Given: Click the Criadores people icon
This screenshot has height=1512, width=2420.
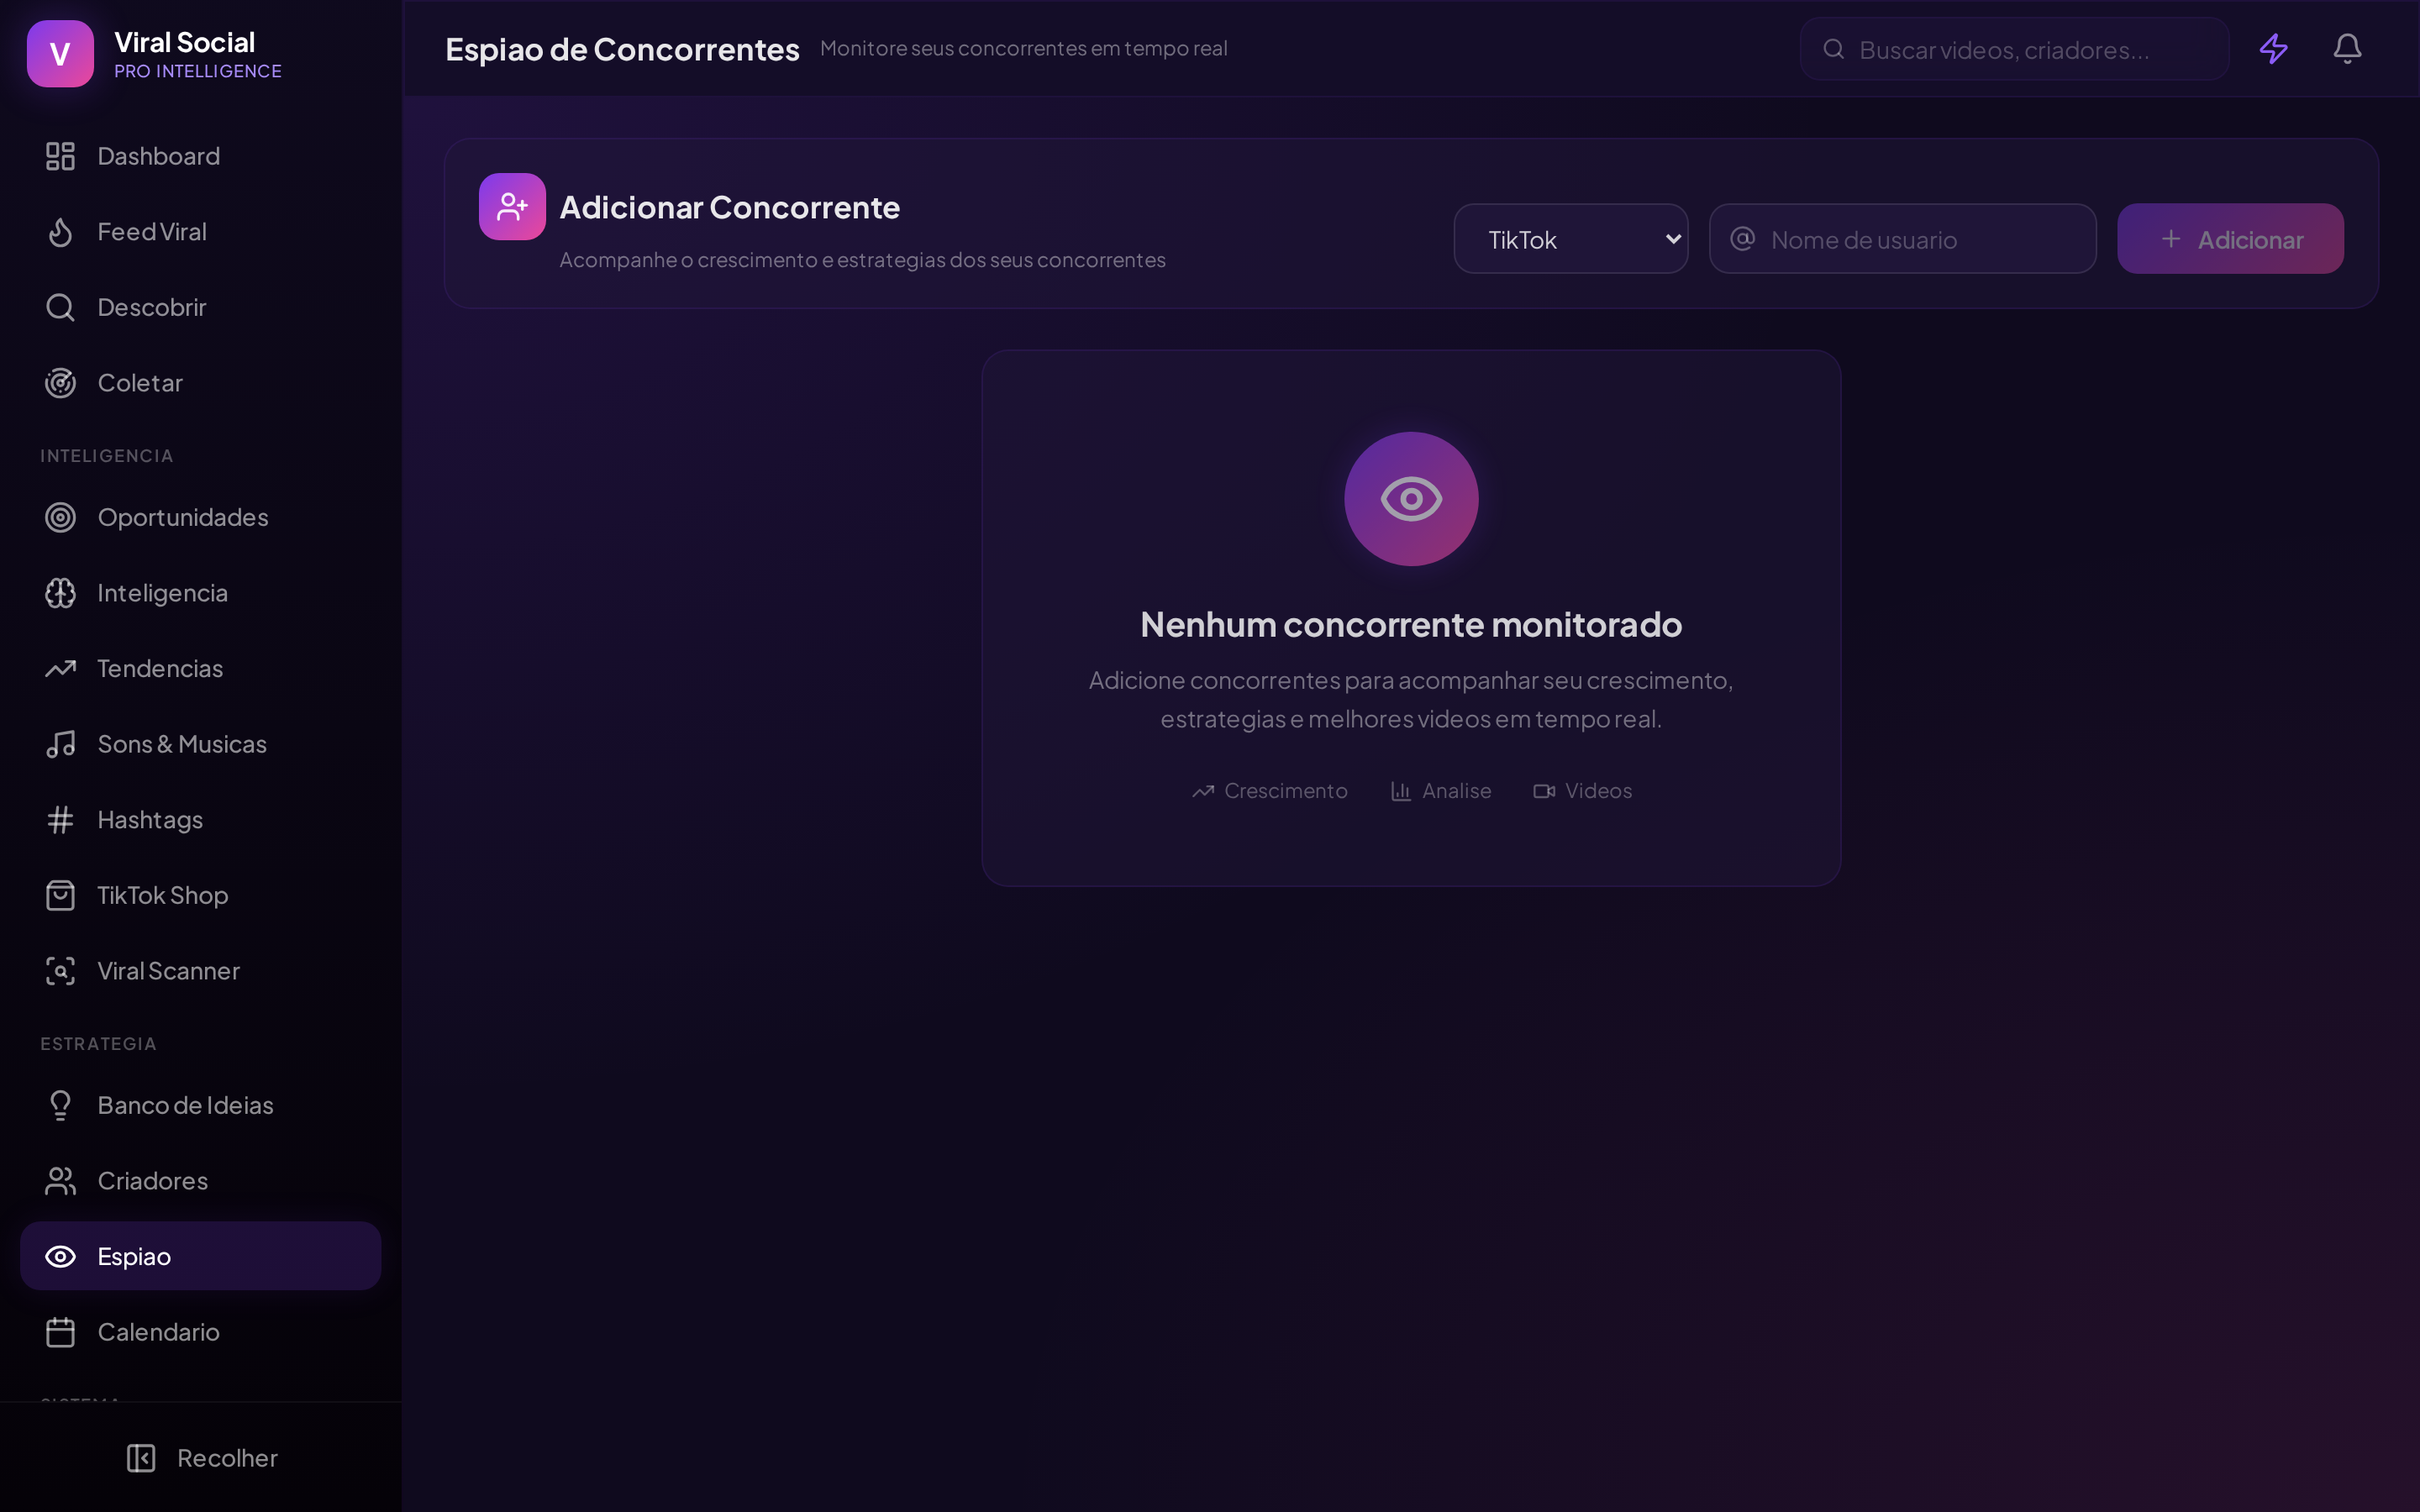Looking at the screenshot, I should (x=60, y=1181).
